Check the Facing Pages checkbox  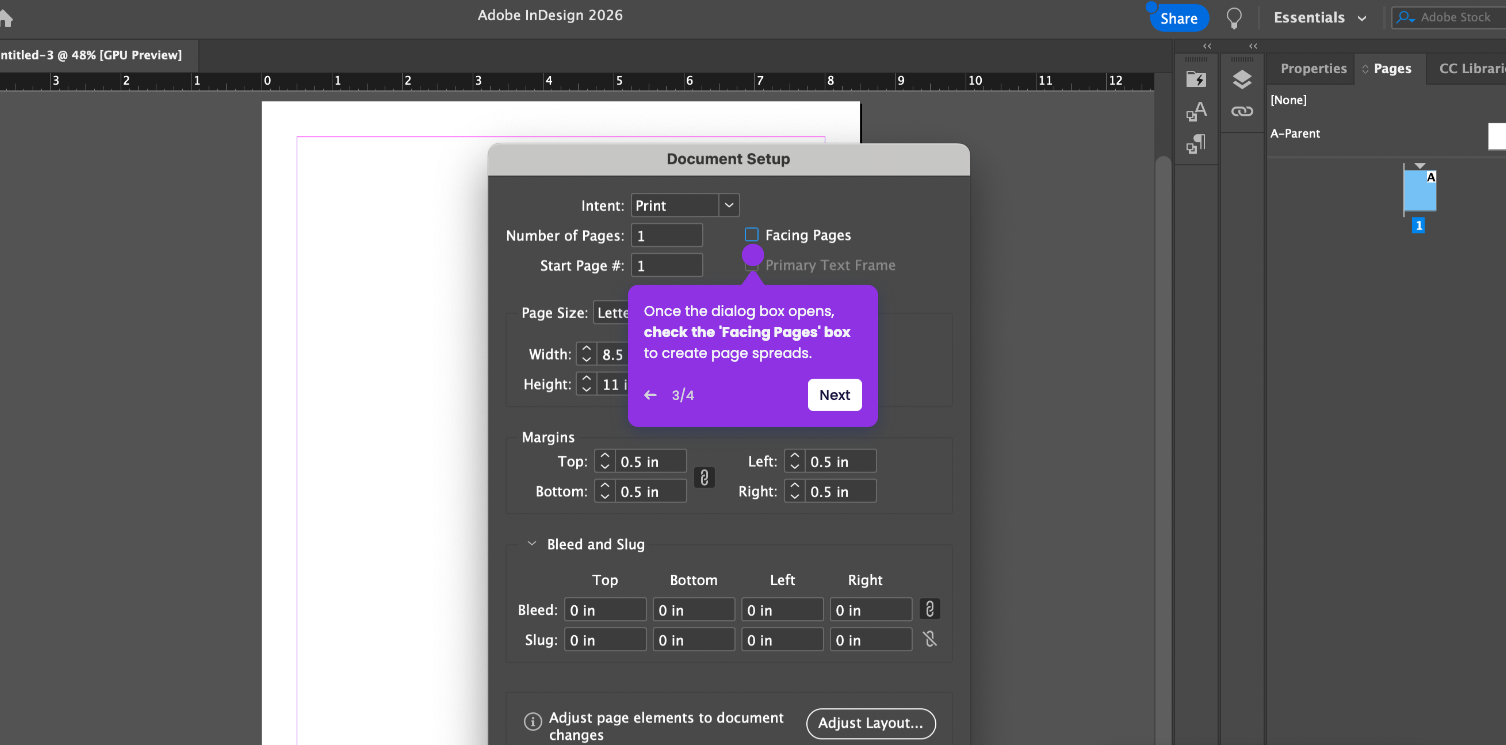pos(752,235)
